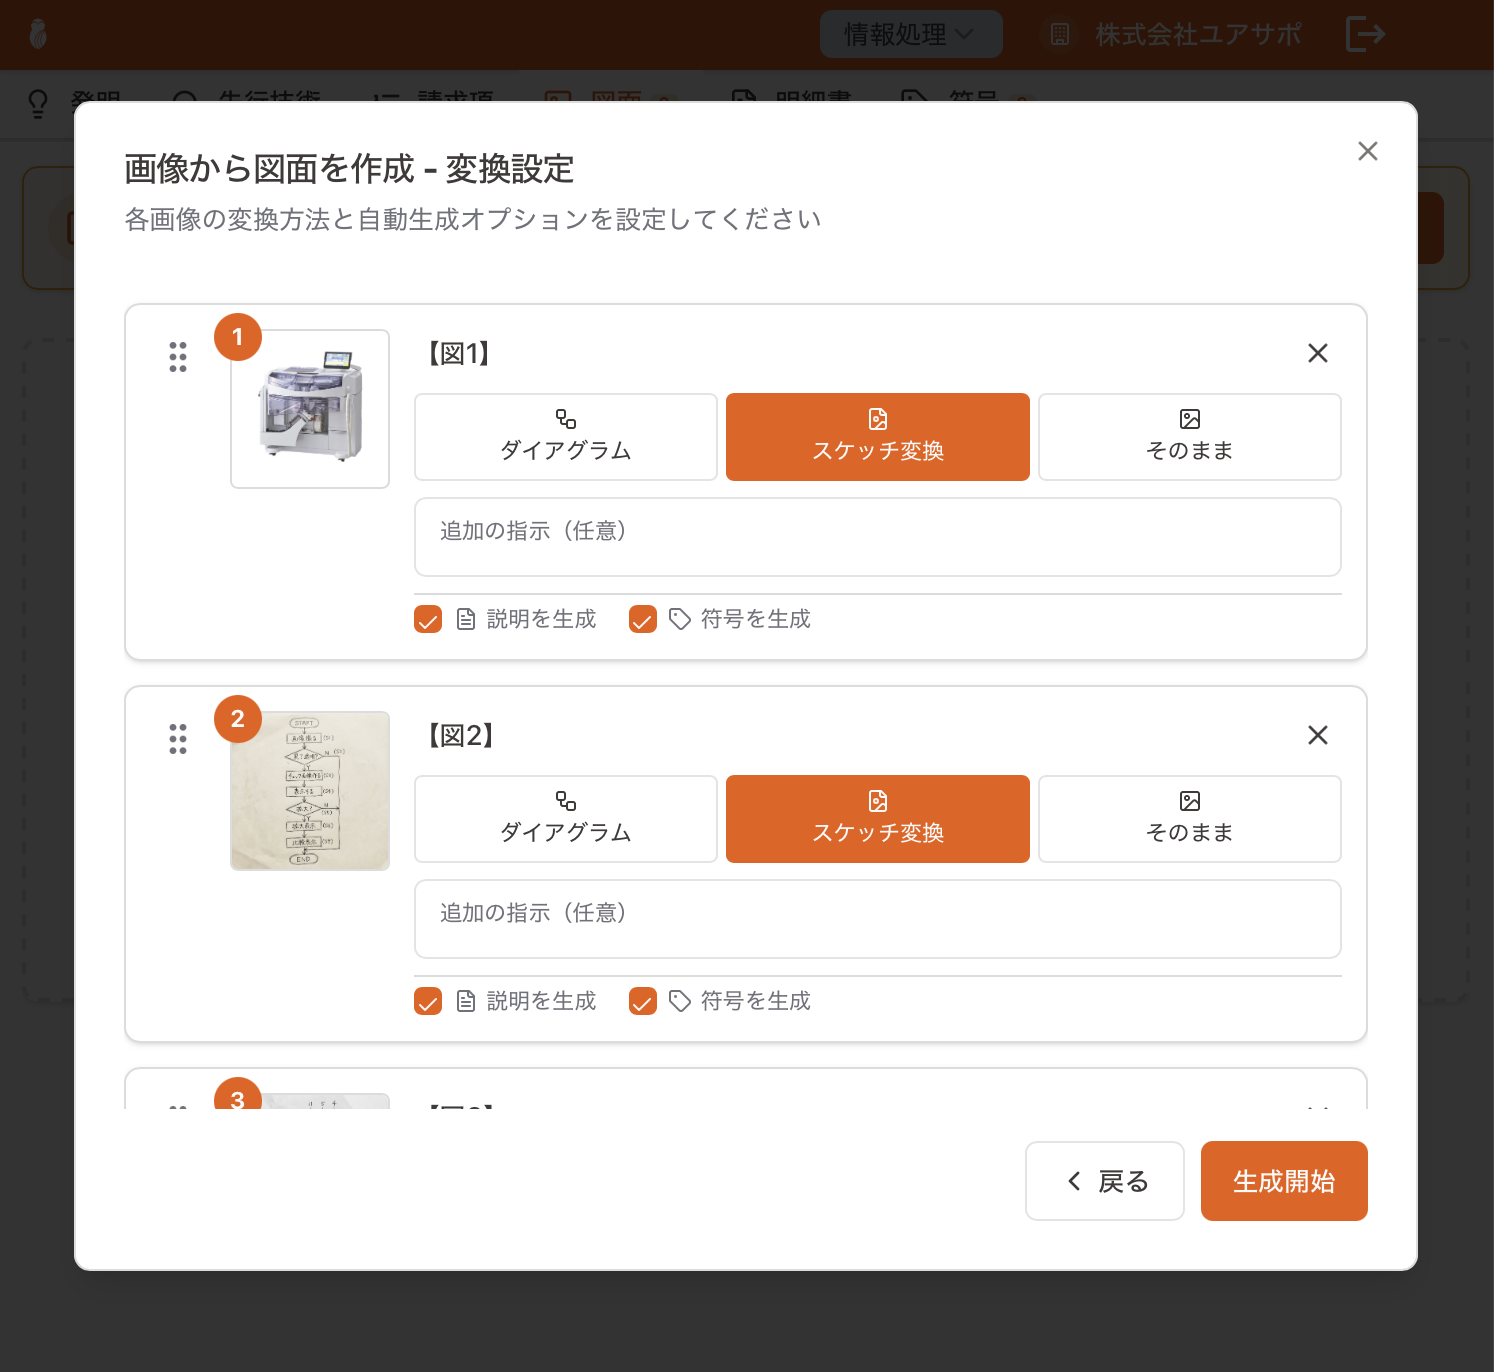This screenshot has width=1494, height=1372.
Task: Uncheck 符号を生成 for 図1
Action: tap(642, 620)
